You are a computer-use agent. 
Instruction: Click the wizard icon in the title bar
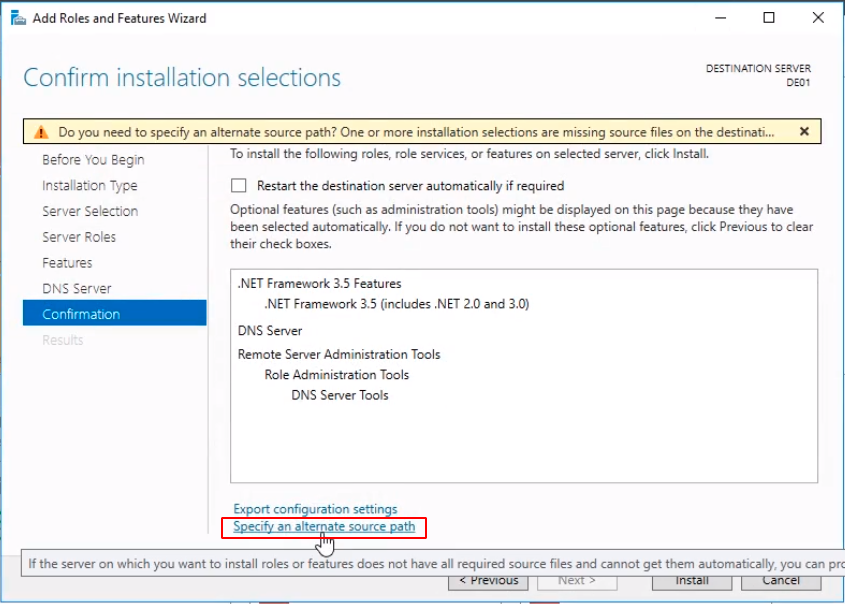(x=18, y=18)
